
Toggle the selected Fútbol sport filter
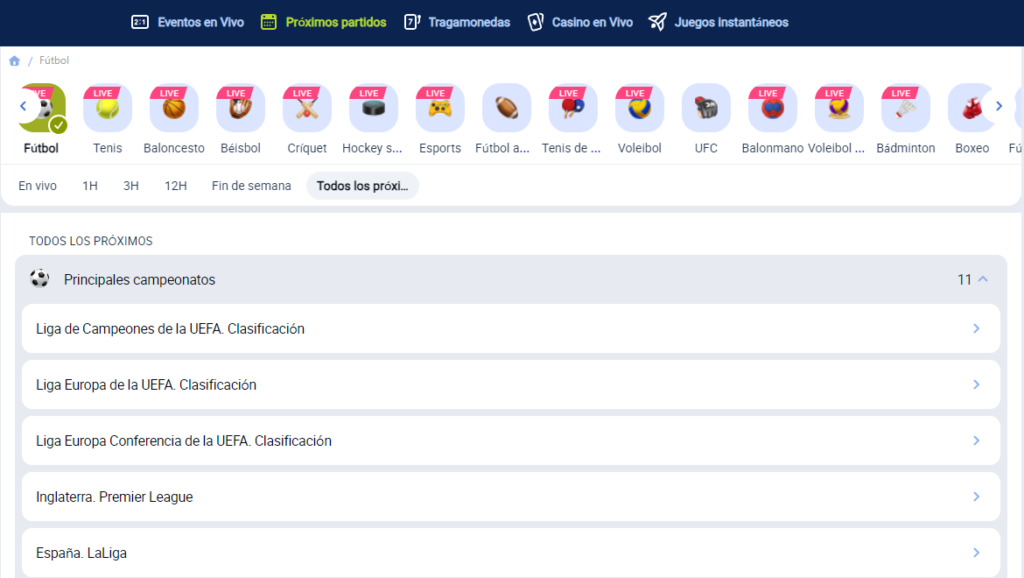coord(42,108)
